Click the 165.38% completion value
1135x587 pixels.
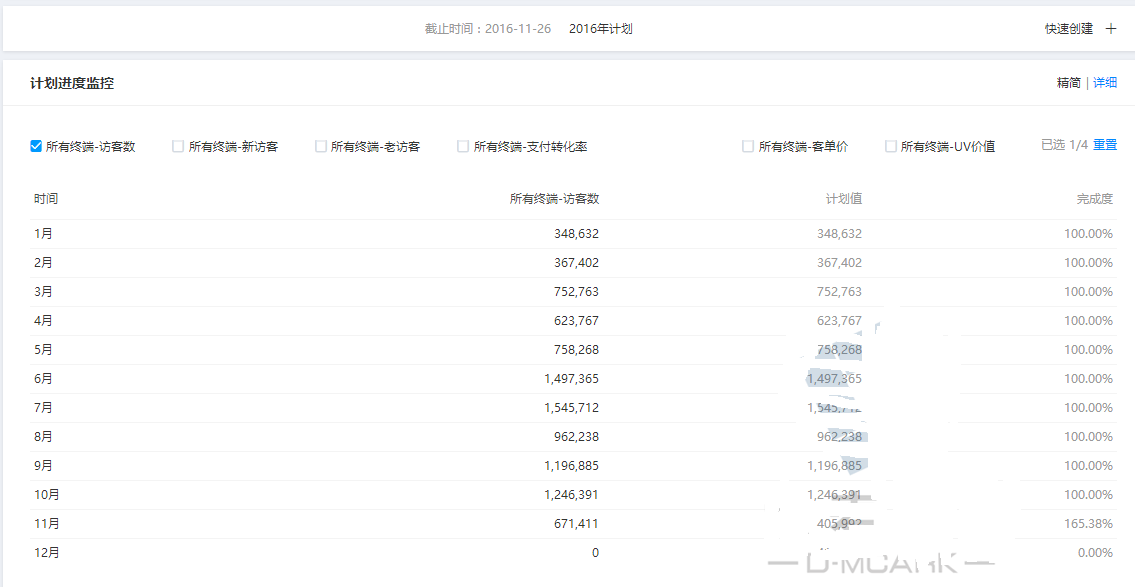(x=1088, y=524)
